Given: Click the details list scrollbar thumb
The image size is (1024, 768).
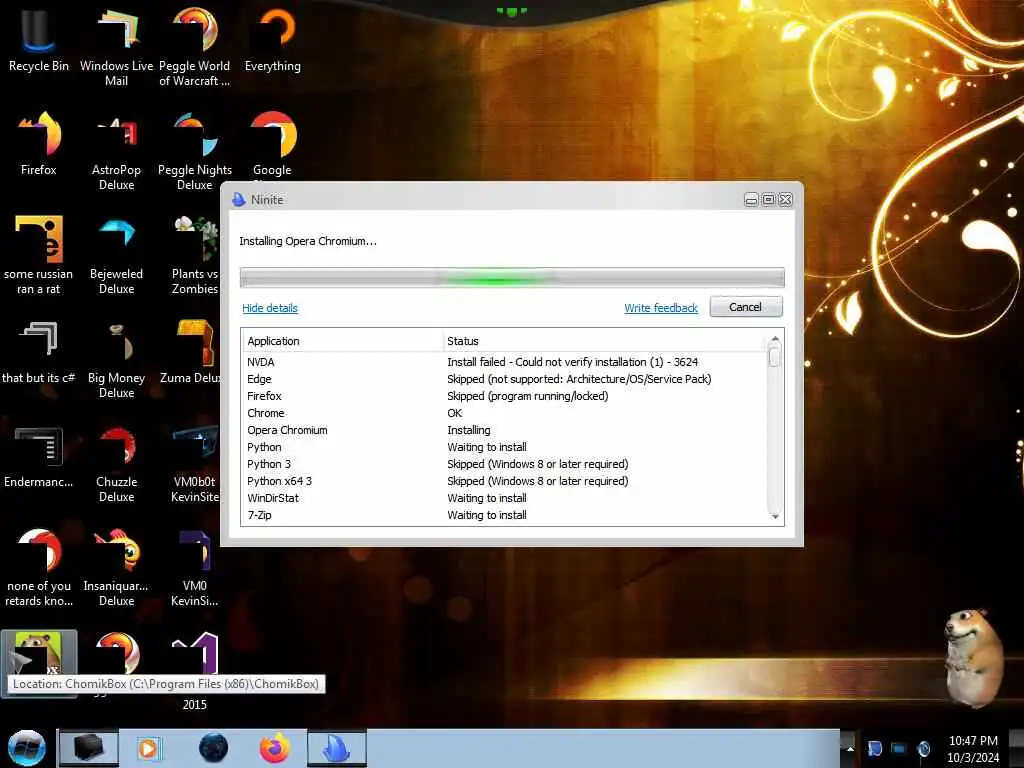Looking at the screenshot, I should pyautogui.click(x=775, y=357).
